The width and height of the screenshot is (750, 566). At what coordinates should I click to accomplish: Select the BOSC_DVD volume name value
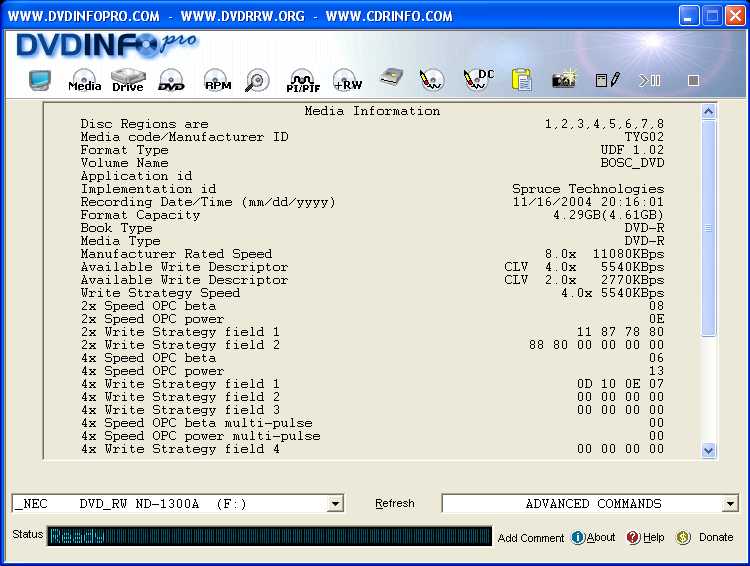pyautogui.click(x=632, y=163)
